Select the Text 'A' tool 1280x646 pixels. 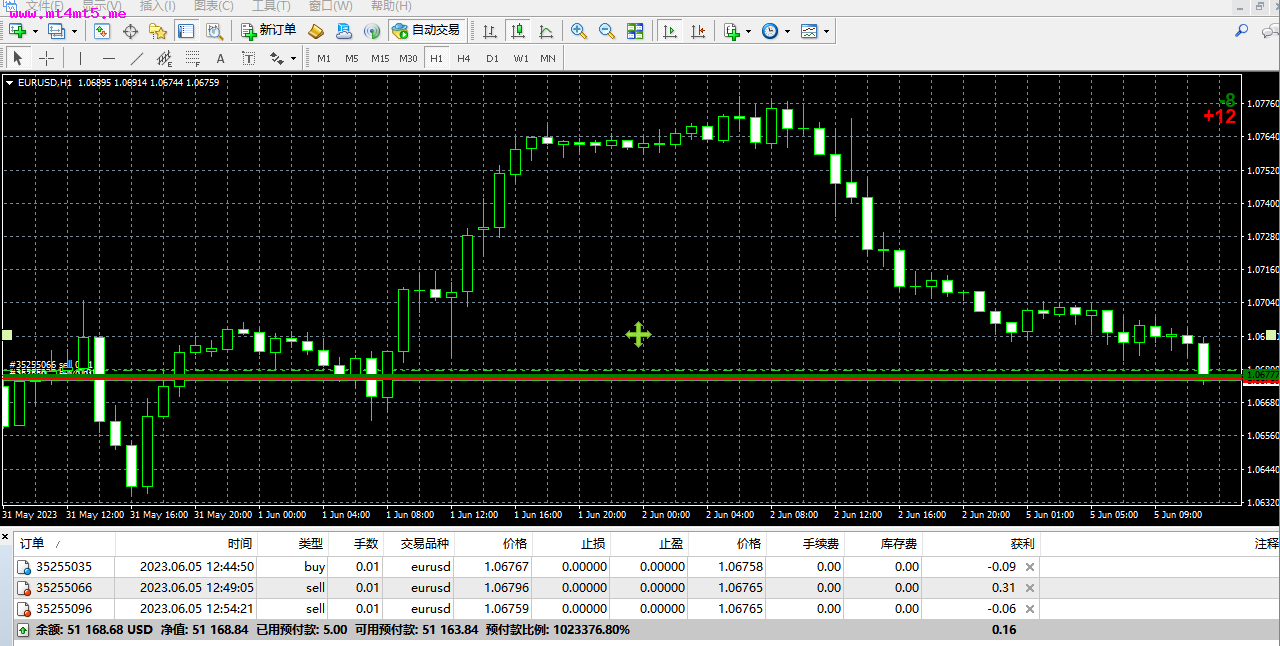[x=221, y=58]
